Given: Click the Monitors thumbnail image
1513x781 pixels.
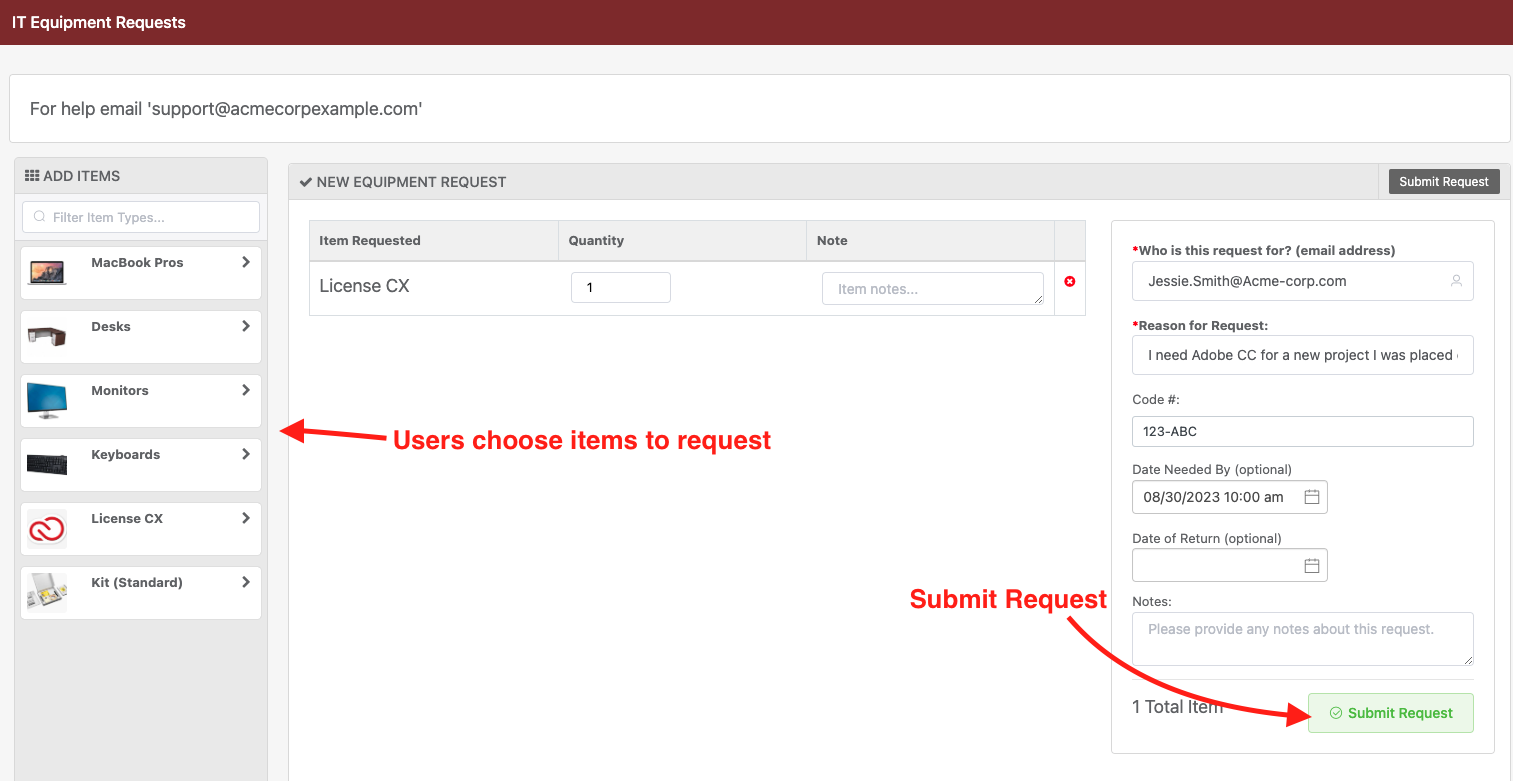Looking at the screenshot, I should (47, 400).
